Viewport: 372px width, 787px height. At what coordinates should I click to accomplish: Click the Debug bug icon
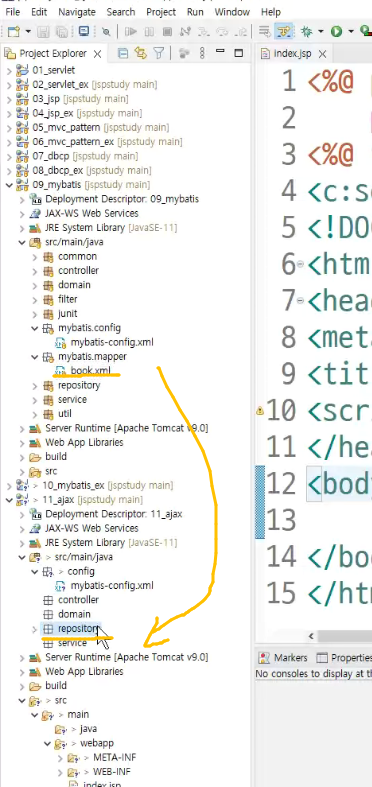pos(306,32)
